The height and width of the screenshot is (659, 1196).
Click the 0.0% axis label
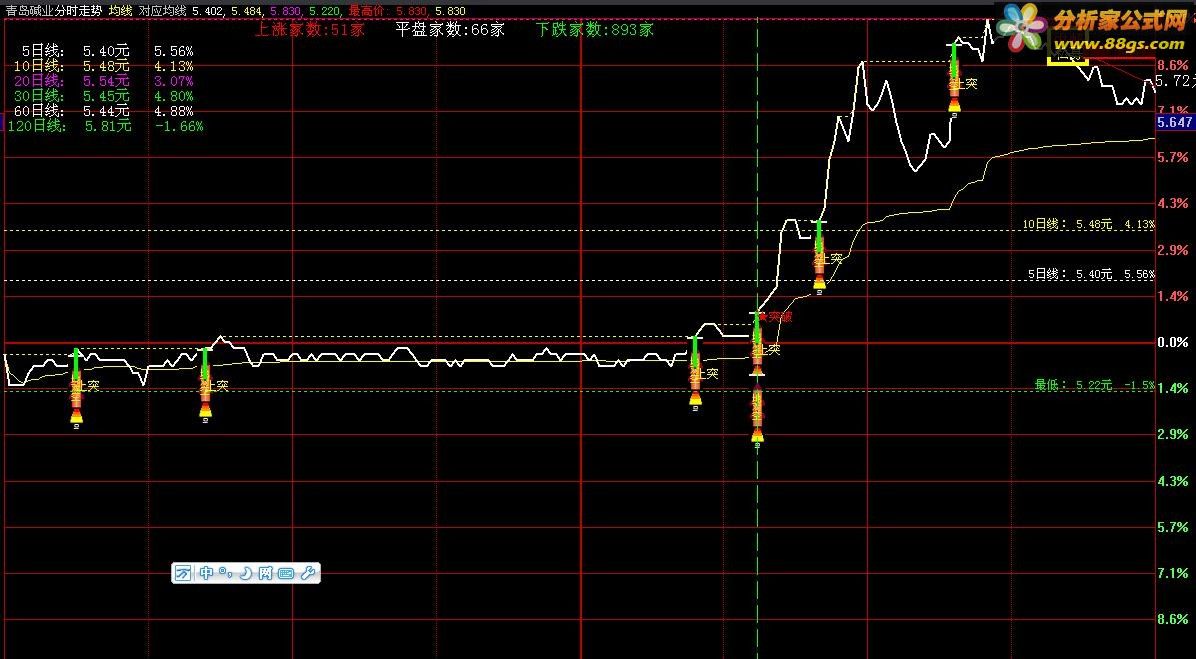pyautogui.click(x=1172, y=342)
